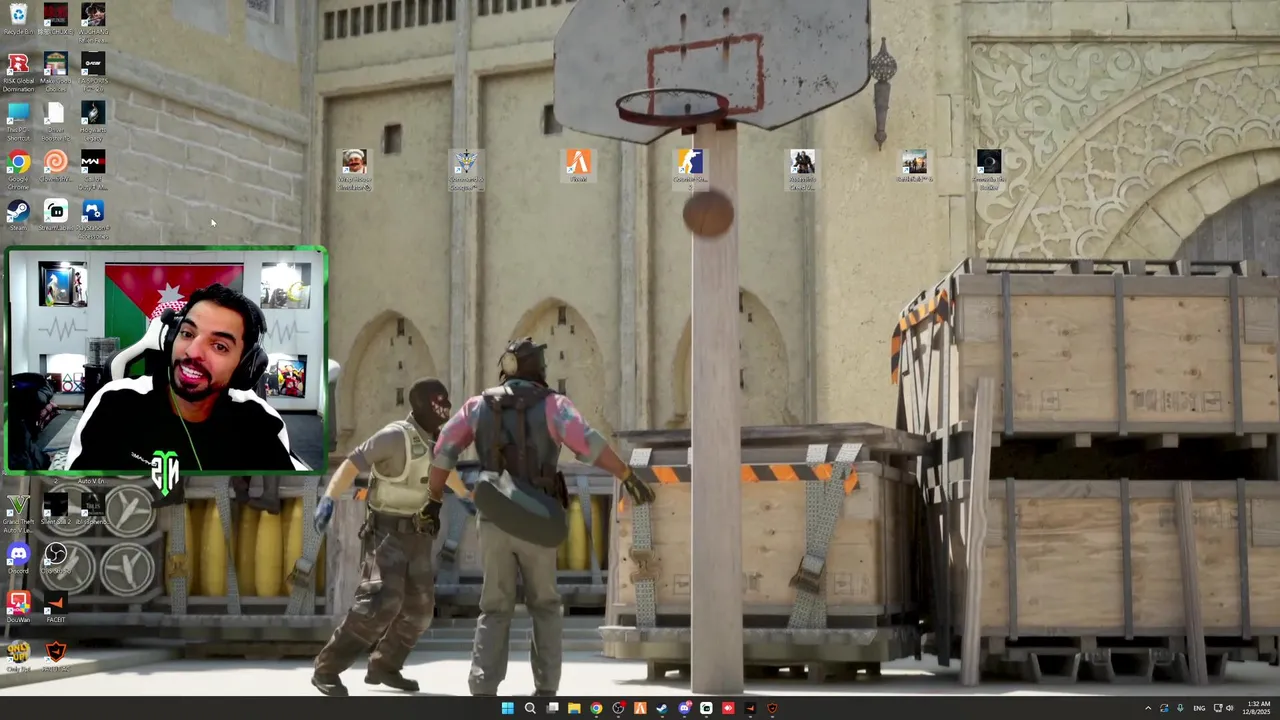Viewport: 1280px width, 720px height.
Task: Open Discord desktop shortcut
Action: tap(18, 556)
